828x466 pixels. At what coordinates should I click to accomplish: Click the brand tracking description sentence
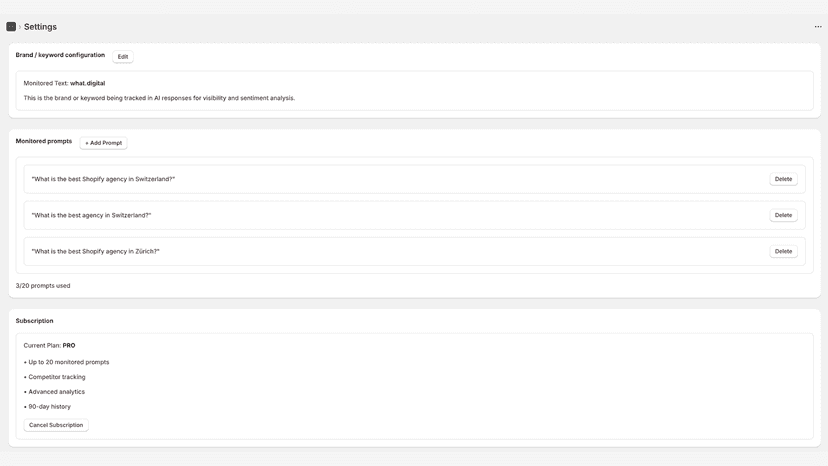point(159,98)
